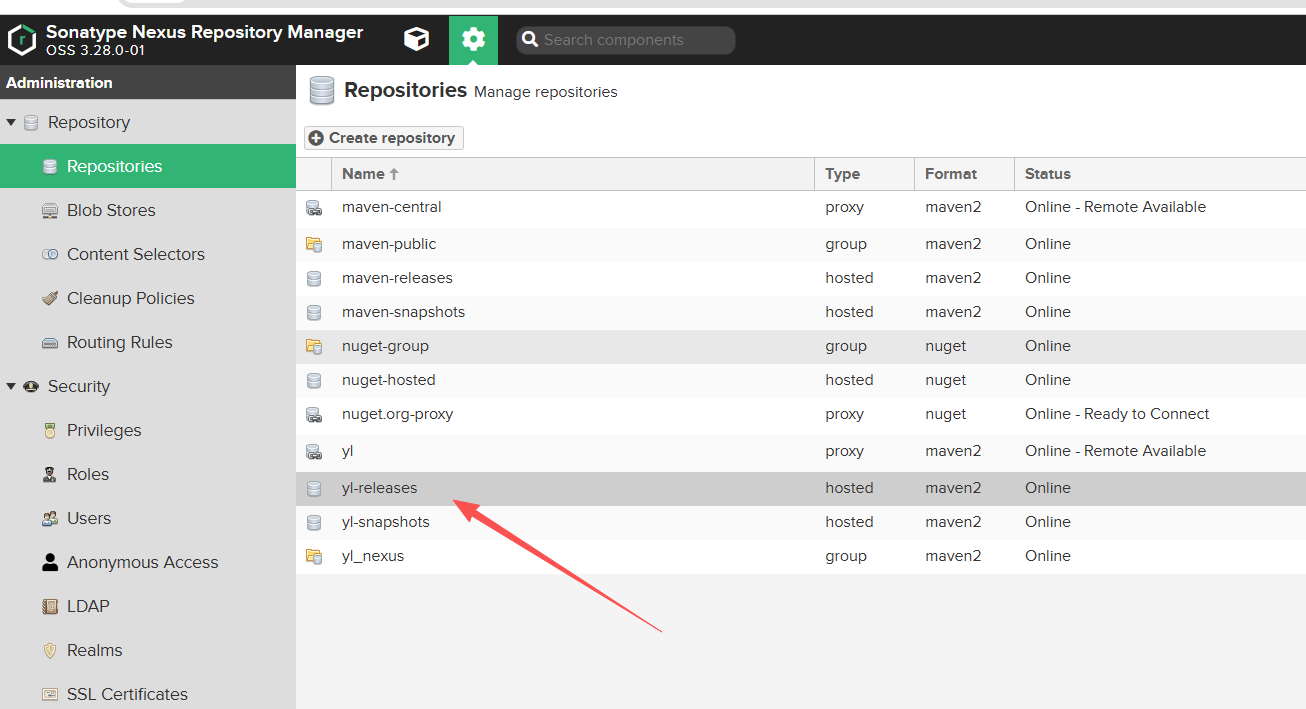Sort by the Status column header
The height and width of the screenshot is (709, 1306).
[1160, 174]
